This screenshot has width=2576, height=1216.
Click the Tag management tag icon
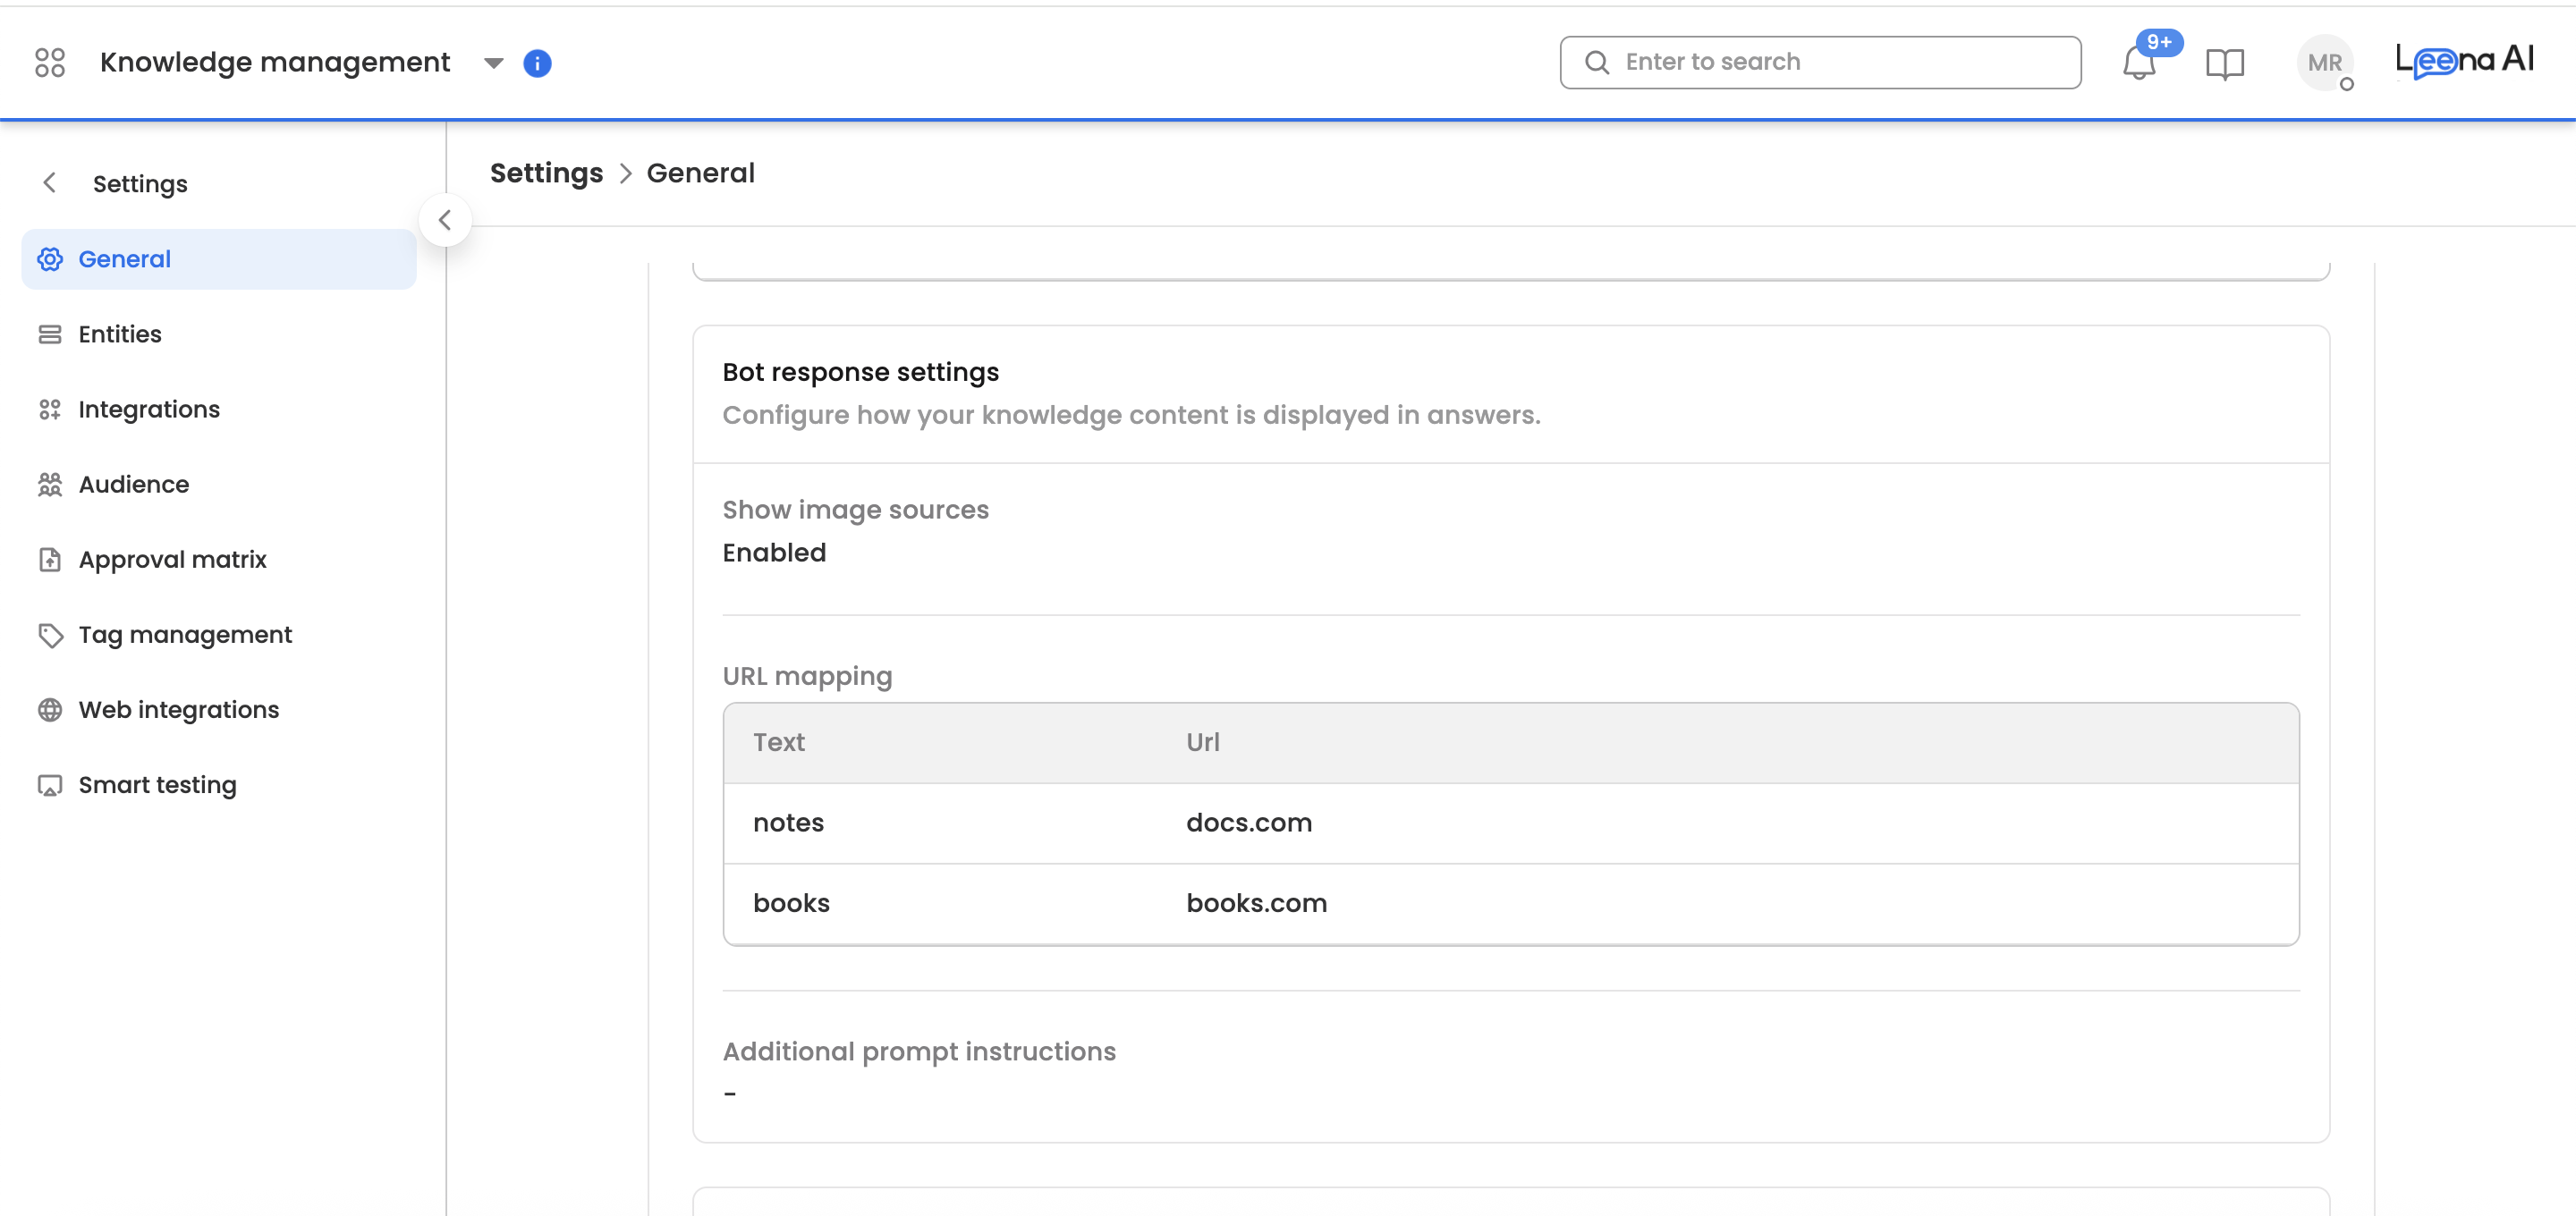pyautogui.click(x=49, y=635)
